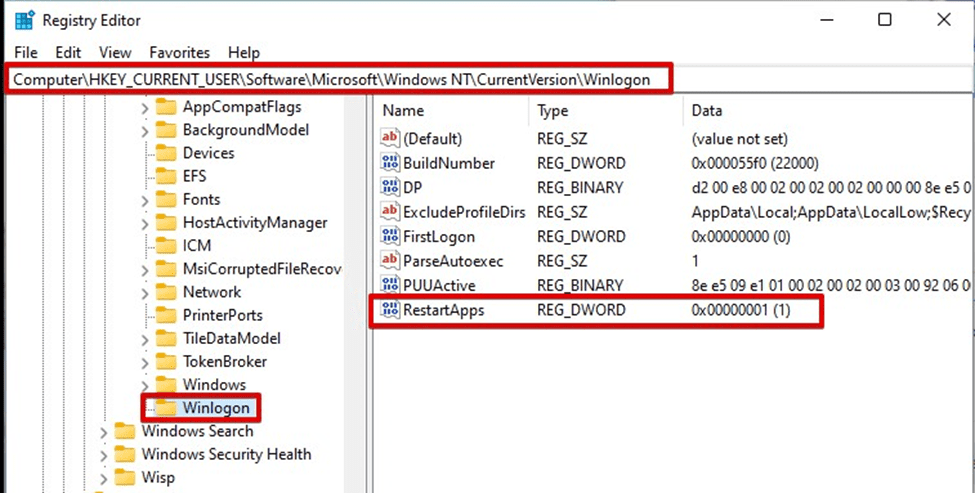Viewport: 975px width, 493px height.
Task: Click the BuildNumber DWORD value icon
Action: click(x=390, y=163)
